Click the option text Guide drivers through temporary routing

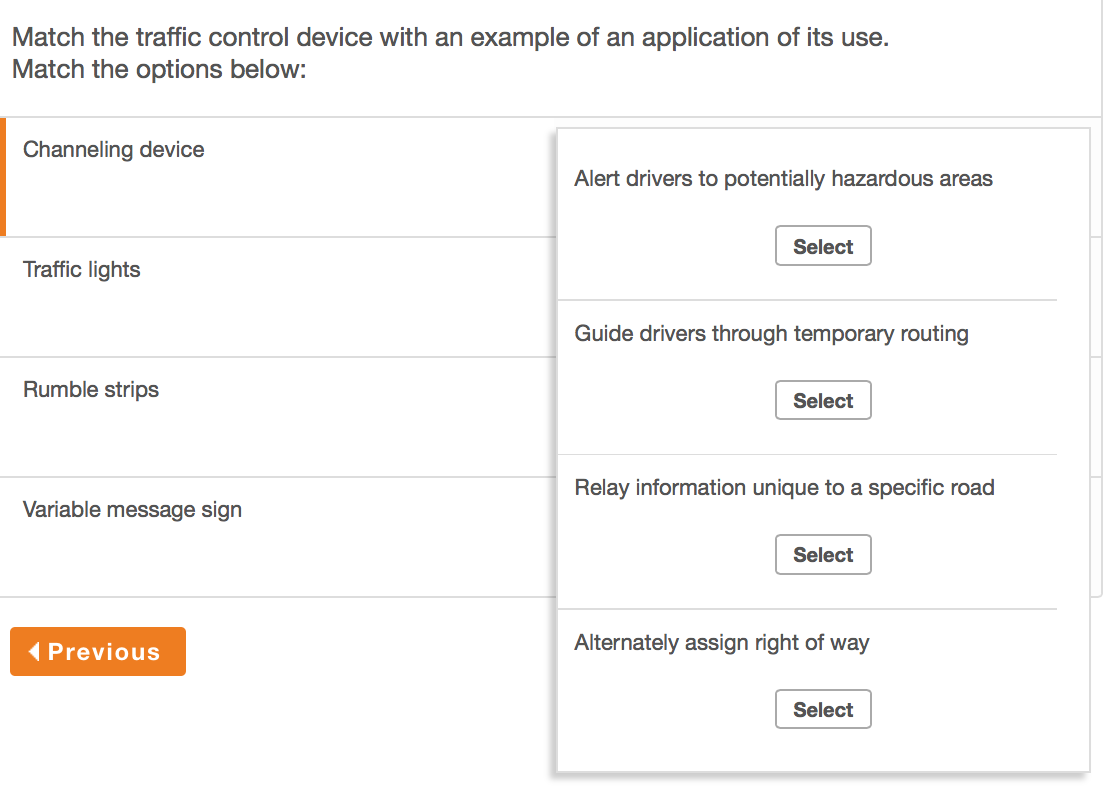pyautogui.click(x=770, y=333)
